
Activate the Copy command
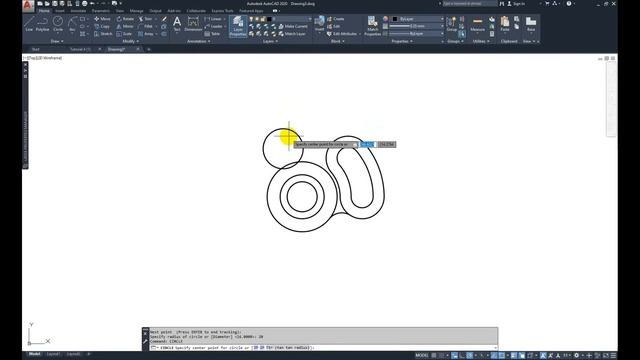[x=102, y=26]
